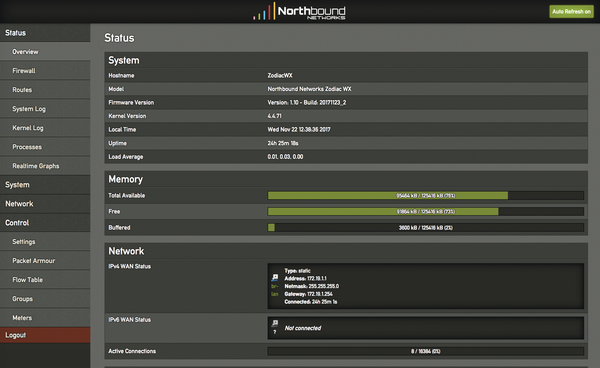This screenshot has width=600, height=368.
Task: Click the IPv6 WAN unknown interface icon
Action: pyautogui.click(x=275, y=324)
